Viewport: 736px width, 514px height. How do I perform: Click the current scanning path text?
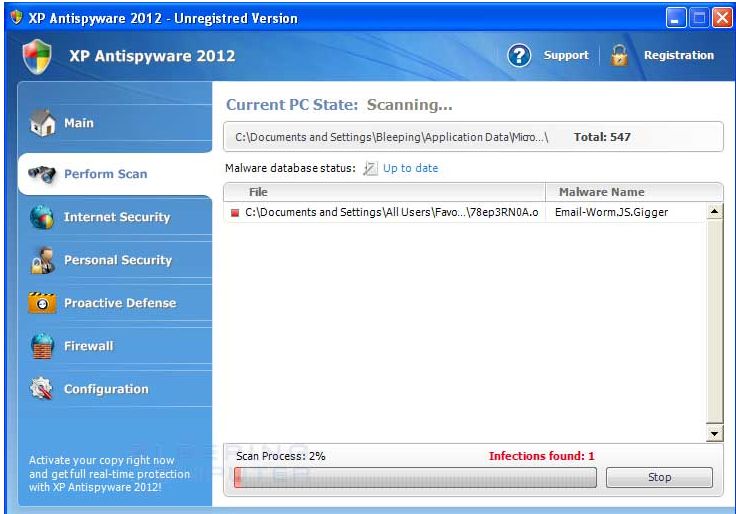391,137
